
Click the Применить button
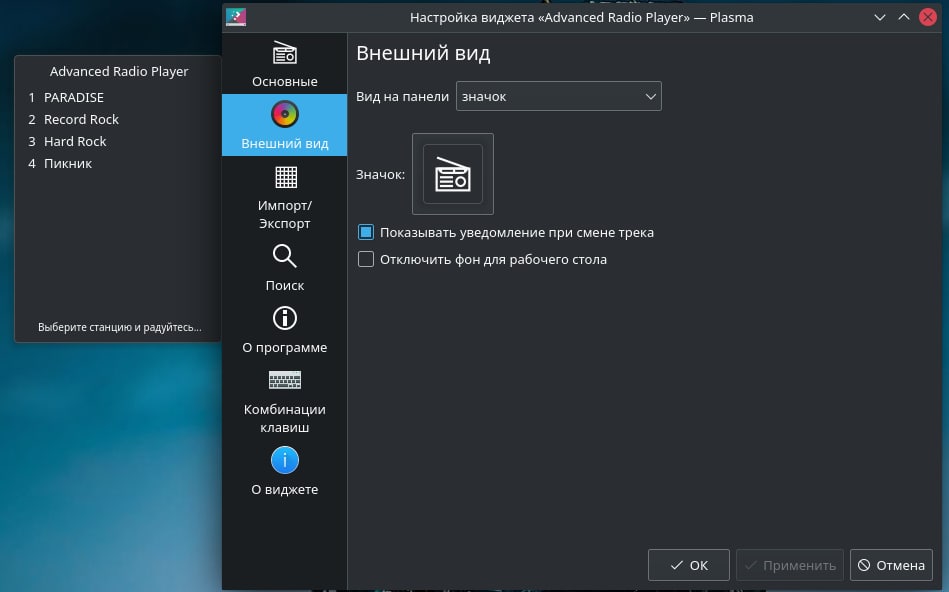pyautogui.click(x=790, y=565)
